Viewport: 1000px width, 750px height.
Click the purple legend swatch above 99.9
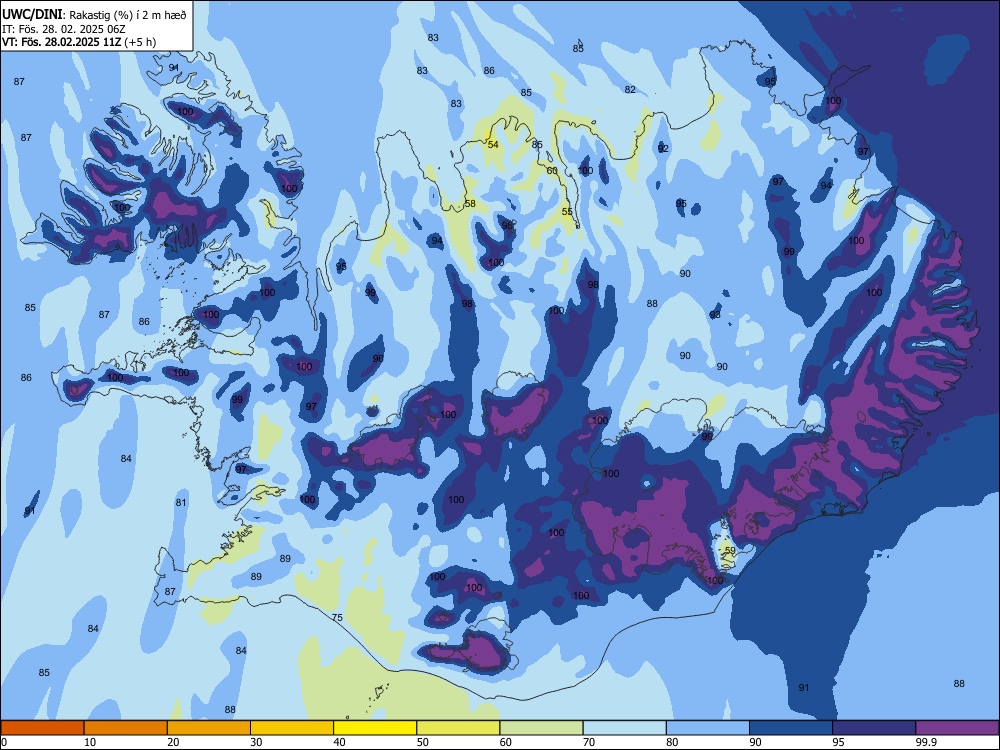[x=957, y=728]
